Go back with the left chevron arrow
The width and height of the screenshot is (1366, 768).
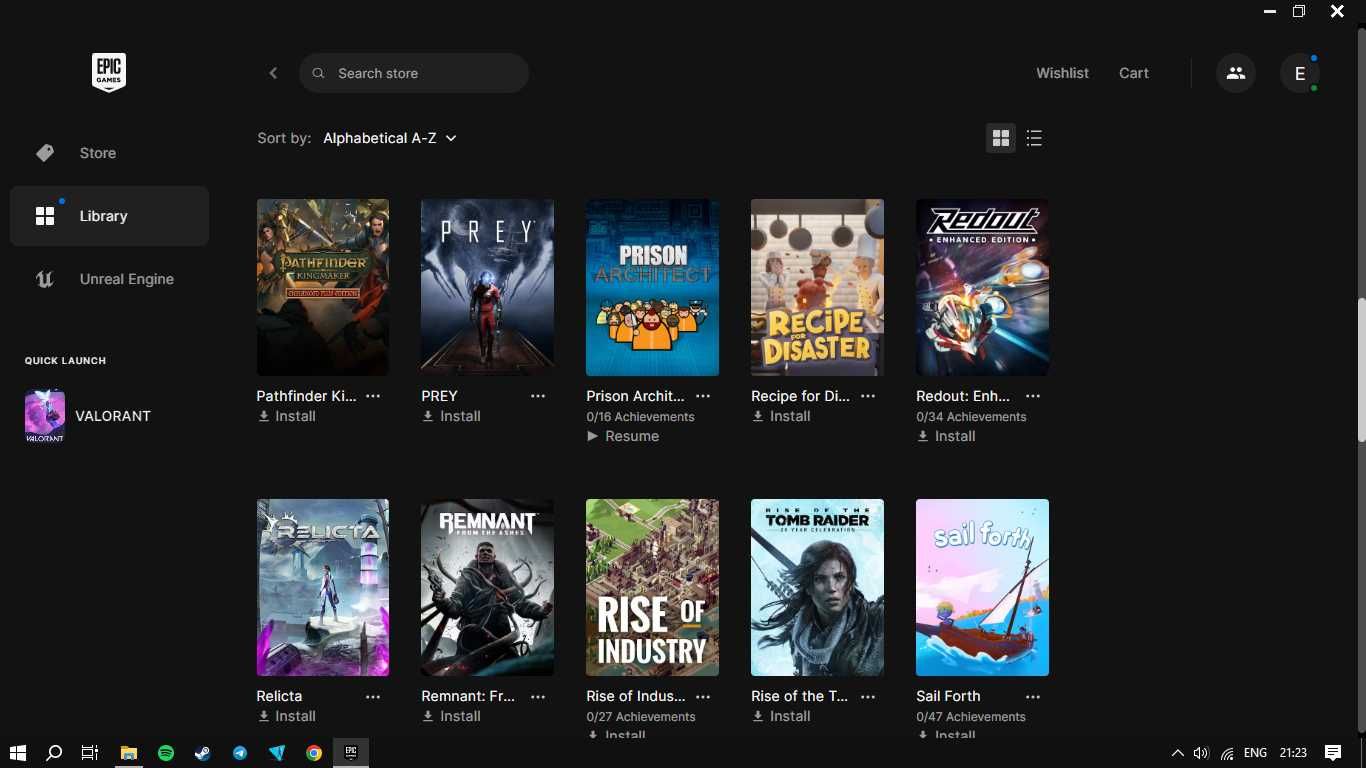[273, 73]
